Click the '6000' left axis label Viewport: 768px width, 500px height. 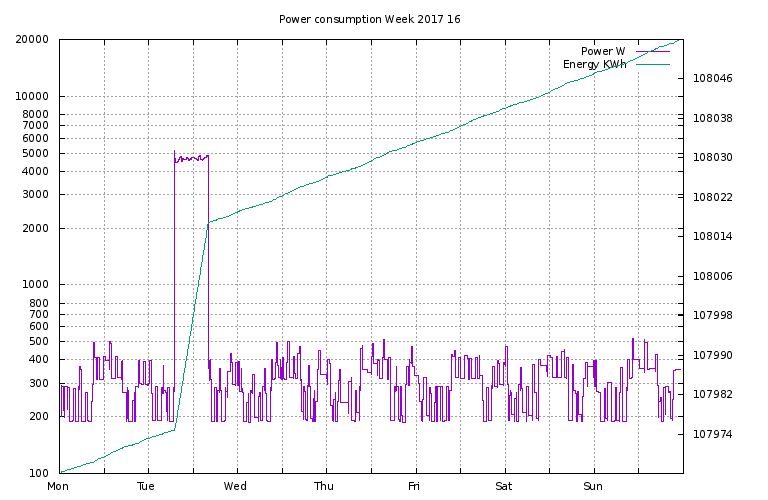pos(35,138)
